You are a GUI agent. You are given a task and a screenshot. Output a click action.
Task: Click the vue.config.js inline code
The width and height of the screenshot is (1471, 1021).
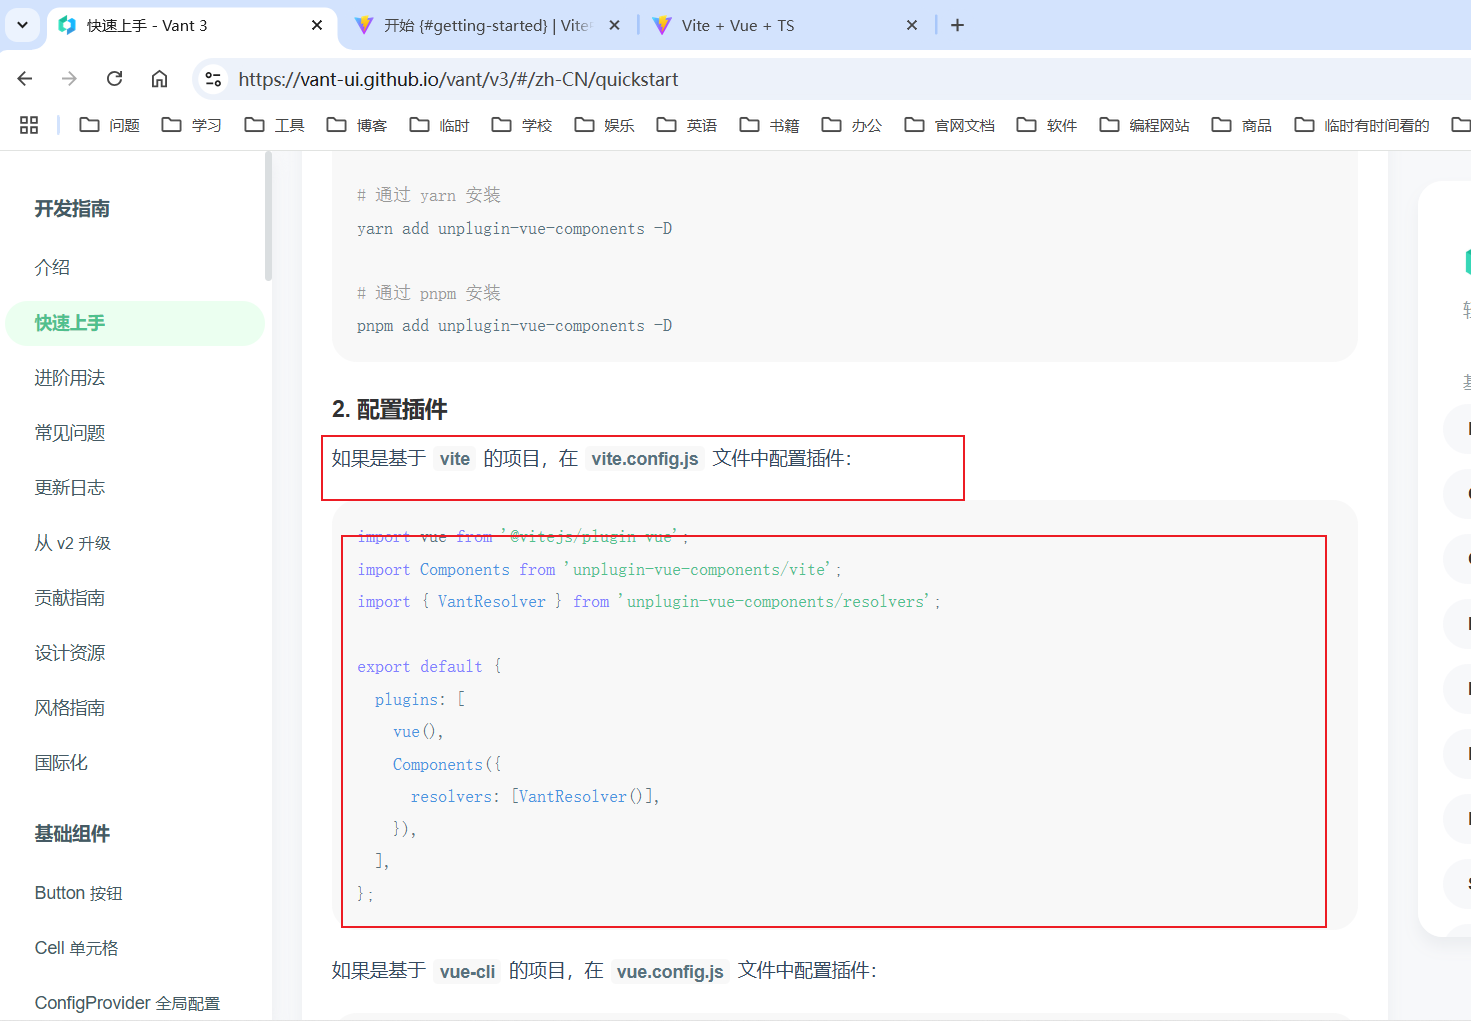point(670,971)
